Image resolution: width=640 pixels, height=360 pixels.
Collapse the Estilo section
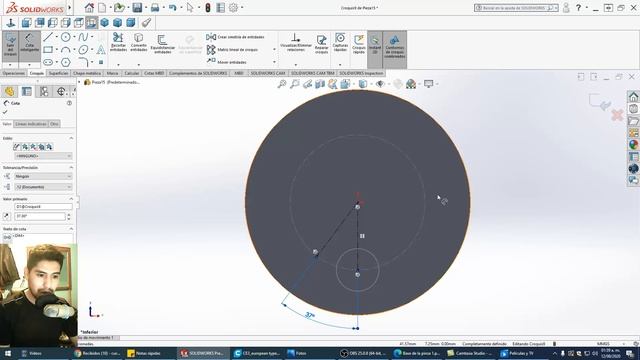click(71, 138)
